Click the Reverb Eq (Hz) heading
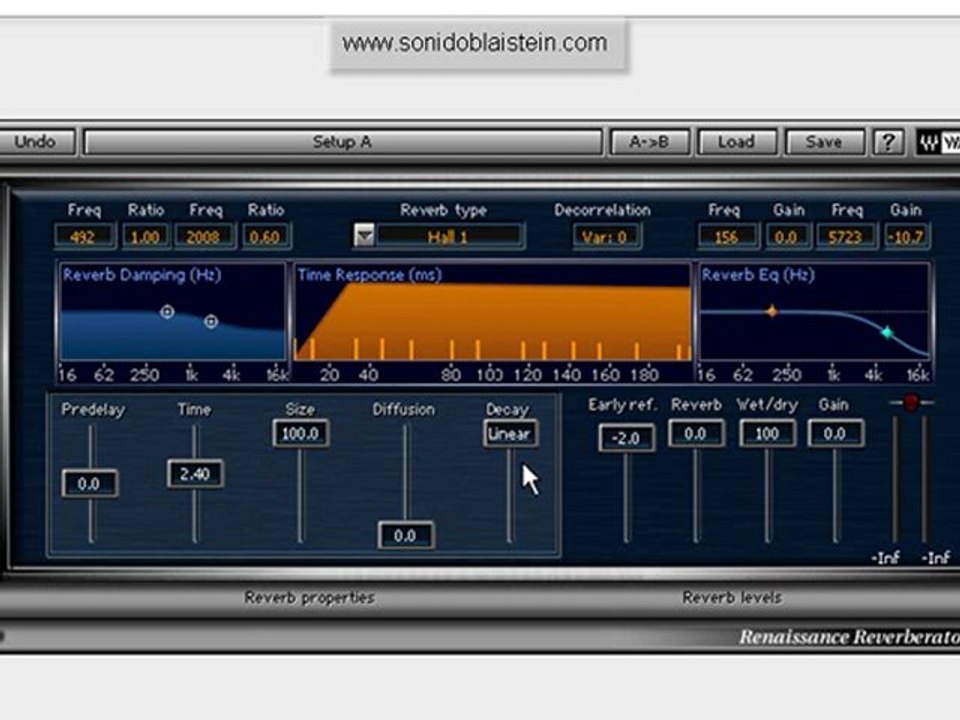This screenshot has height=720, width=960. 758,275
